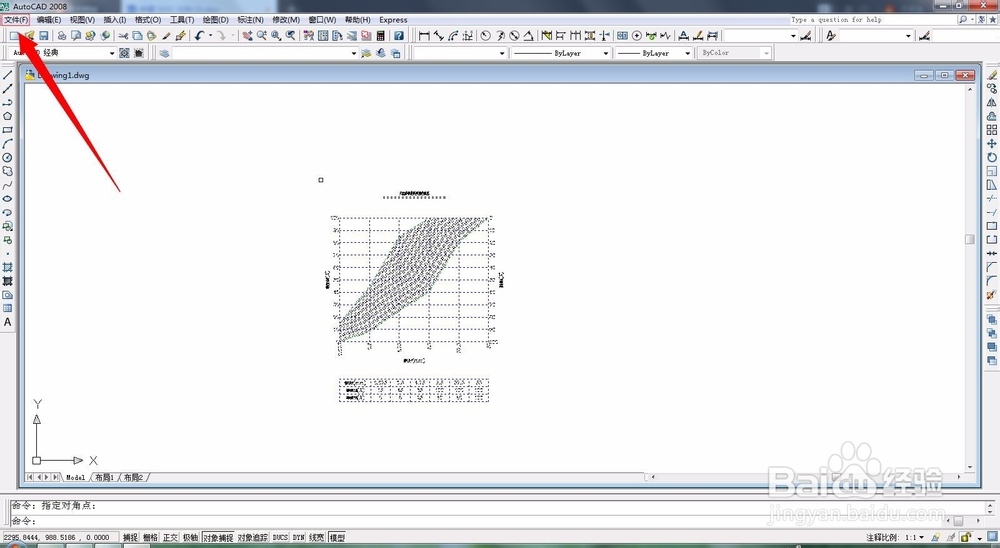
Task: Toggle 极轴 polar tracking
Action: pos(190,538)
